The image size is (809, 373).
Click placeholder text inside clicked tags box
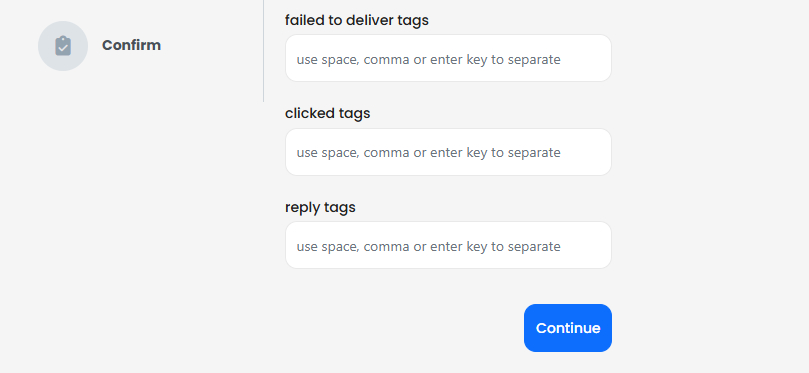pos(428,153)
